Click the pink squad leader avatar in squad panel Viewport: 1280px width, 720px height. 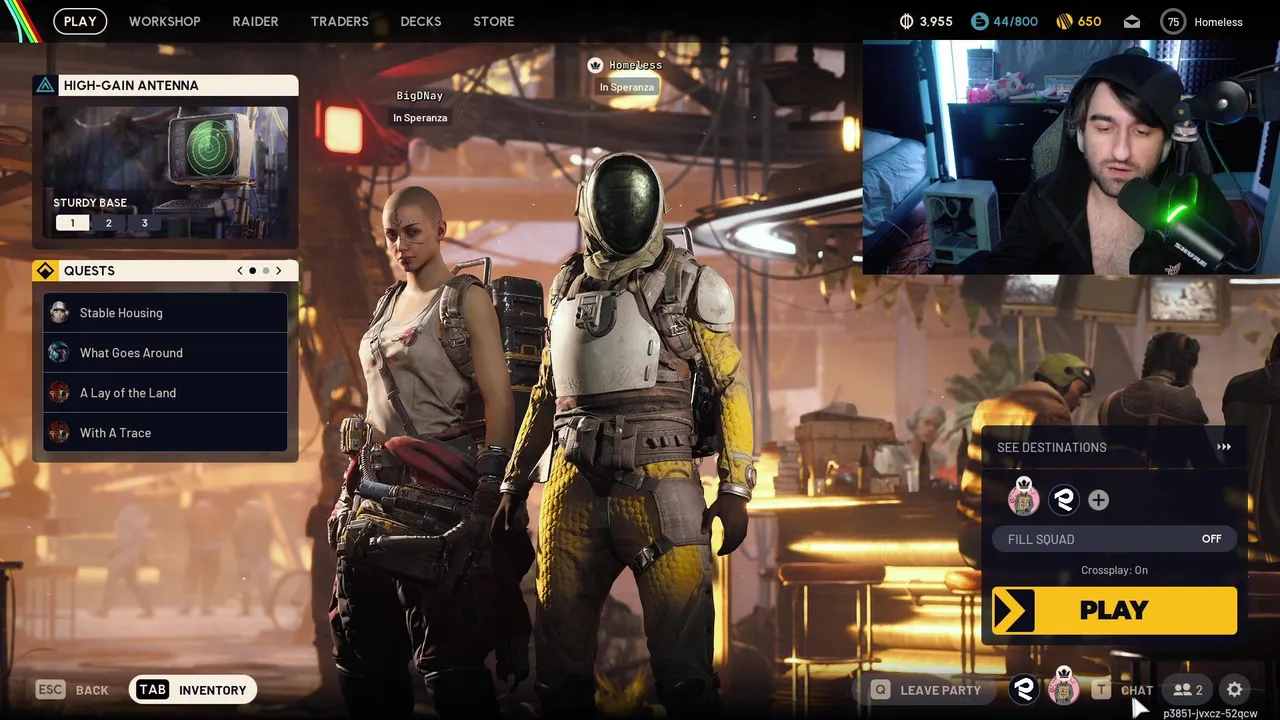tap(1023, 498)
